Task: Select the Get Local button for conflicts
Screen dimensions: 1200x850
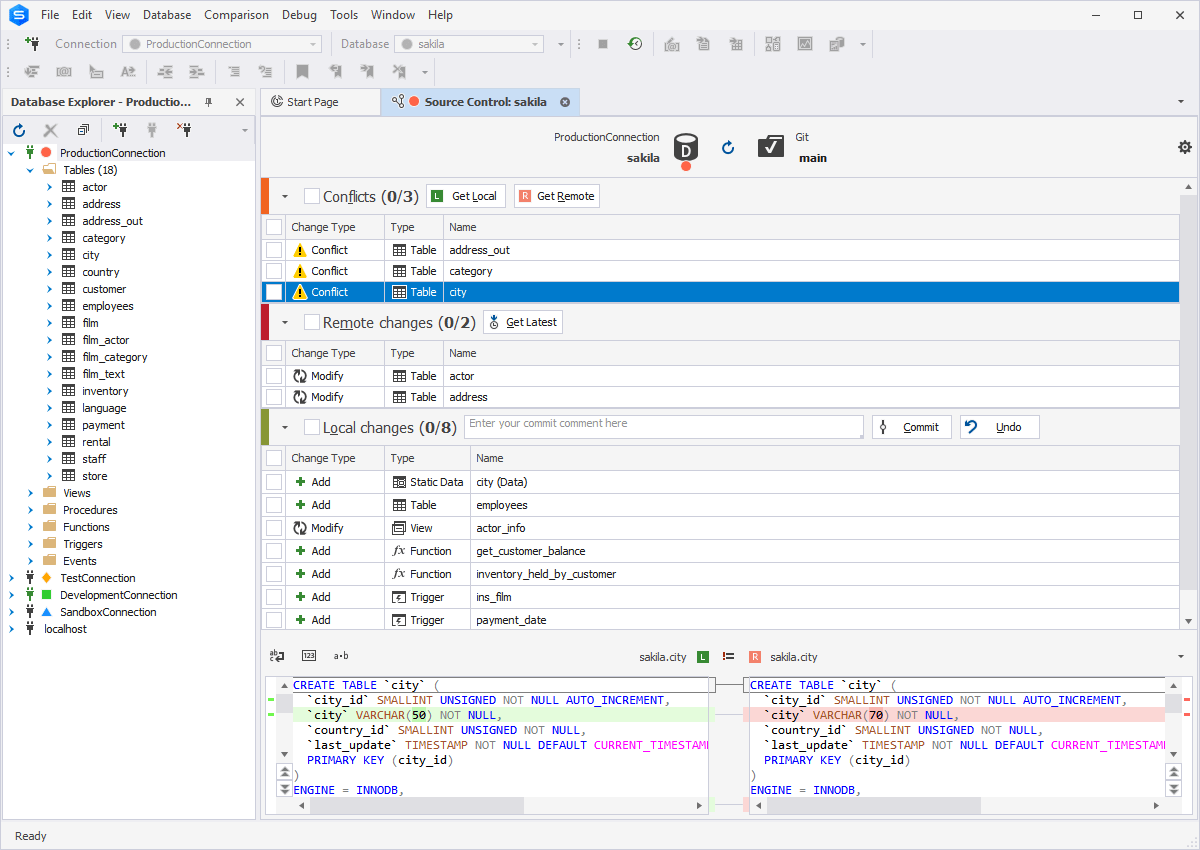Action: pyautogui.click(x=466, y=195)
